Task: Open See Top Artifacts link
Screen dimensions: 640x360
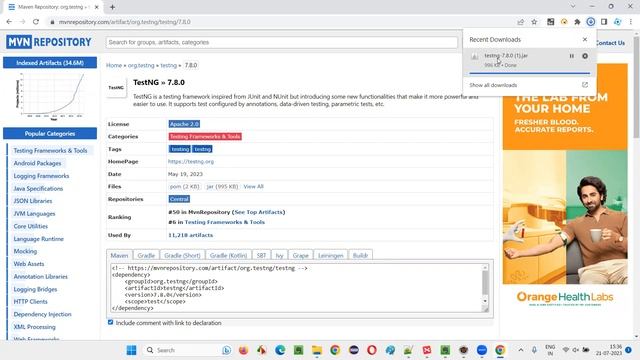Action: [259, 212]
